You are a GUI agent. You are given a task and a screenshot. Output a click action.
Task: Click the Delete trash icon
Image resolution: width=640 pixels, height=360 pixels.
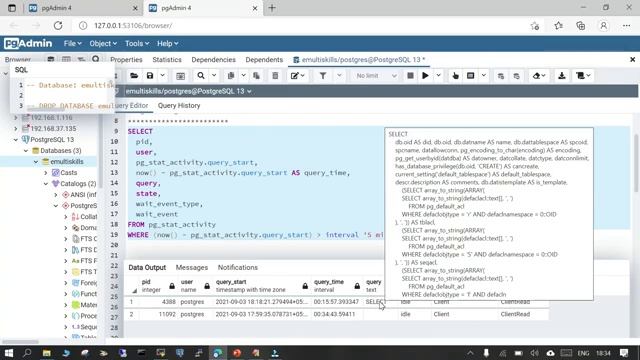coord(275,76)
